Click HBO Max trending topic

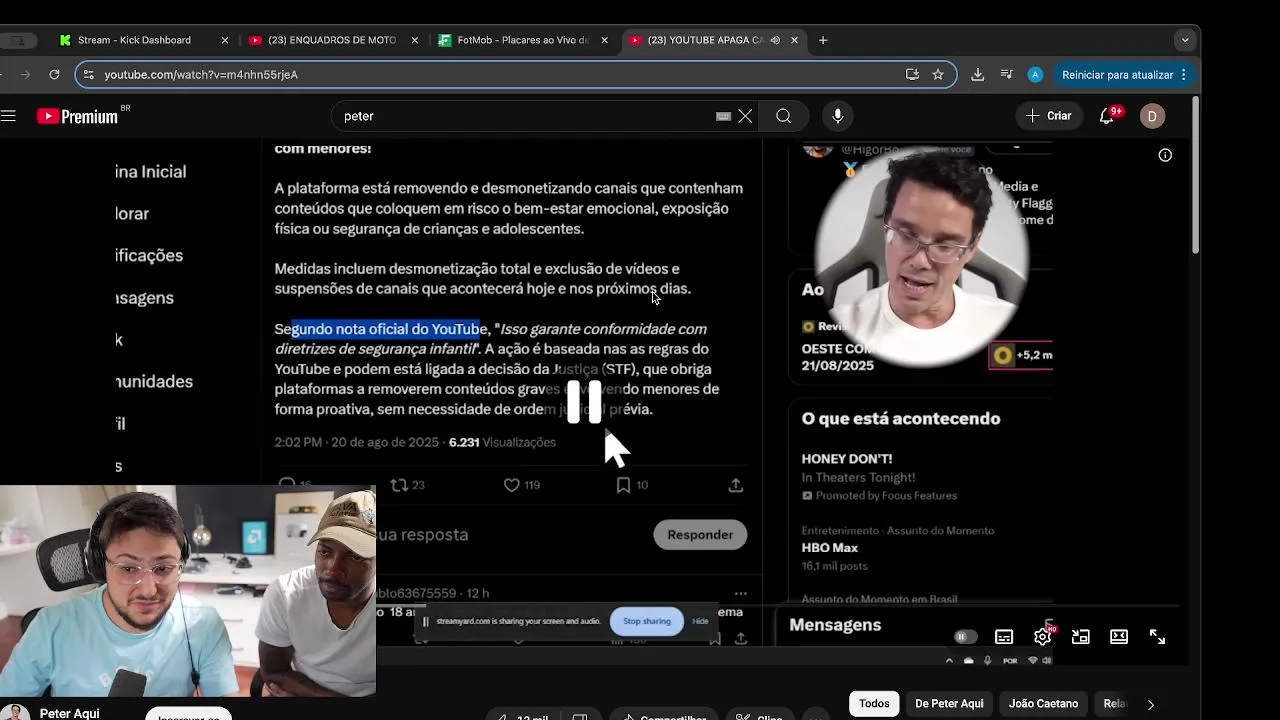coord(830,548)
